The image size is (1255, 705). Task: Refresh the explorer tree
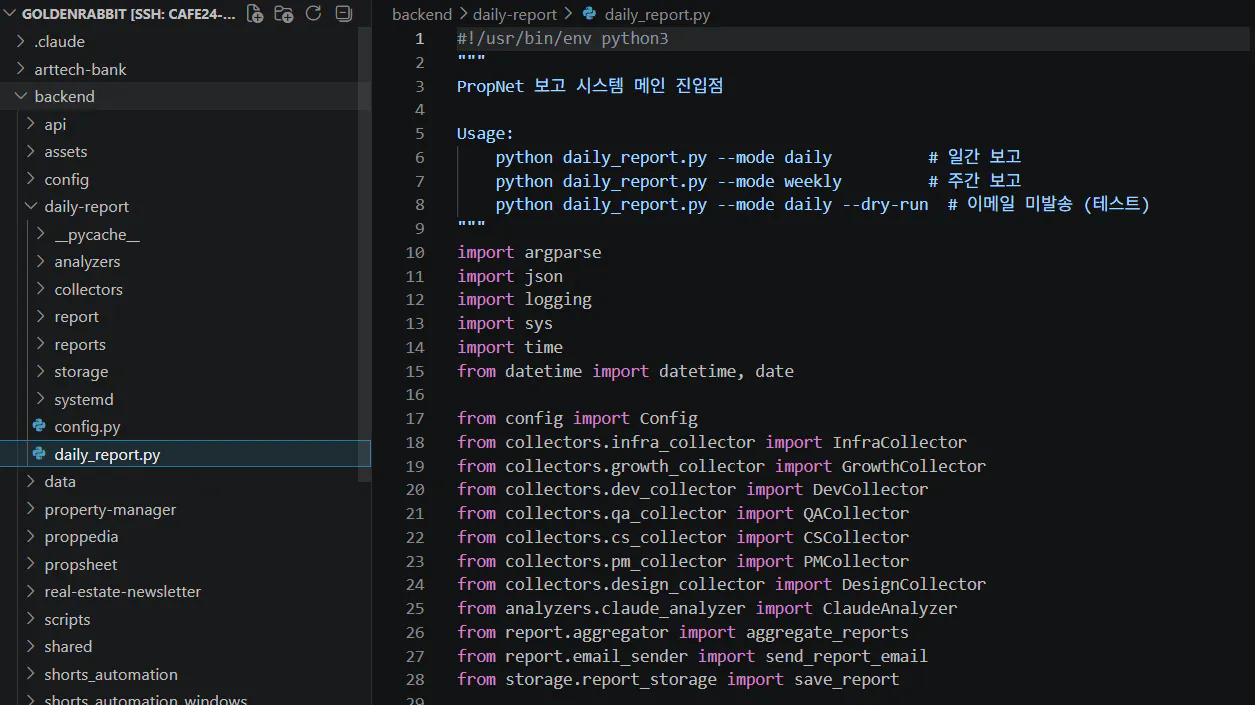[x=313, y=14]
